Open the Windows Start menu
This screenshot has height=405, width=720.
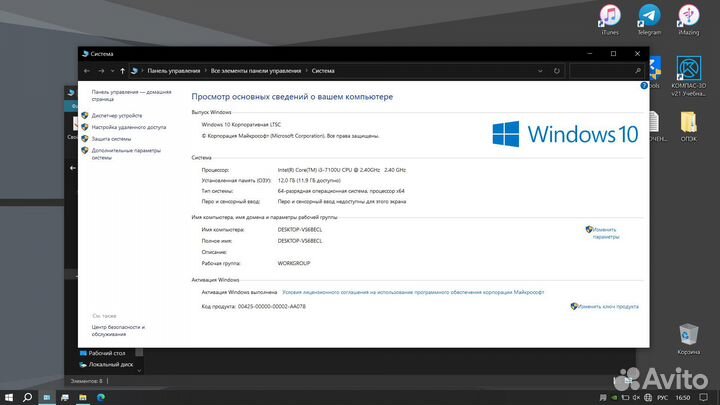9,397
